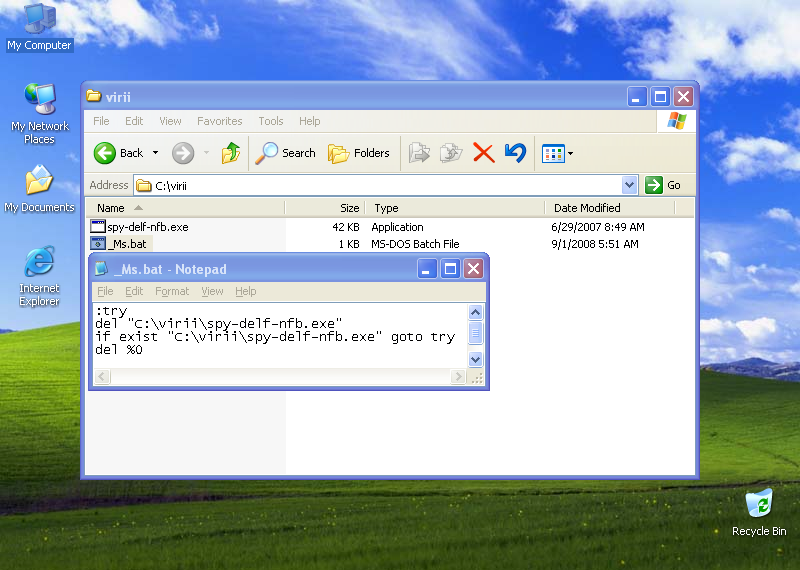Open Notepad's Edit menu
The image size is (800, 570).
tap(134, 291)
